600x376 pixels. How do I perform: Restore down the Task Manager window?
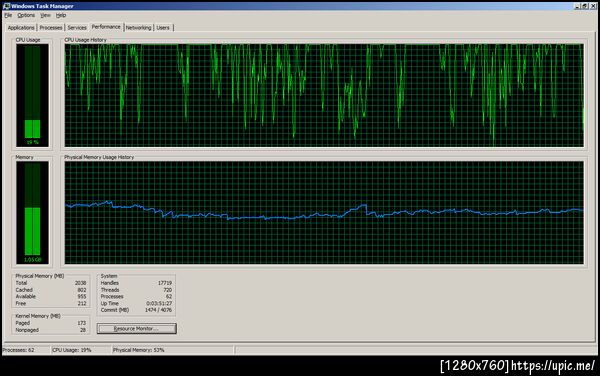point(585,6)
